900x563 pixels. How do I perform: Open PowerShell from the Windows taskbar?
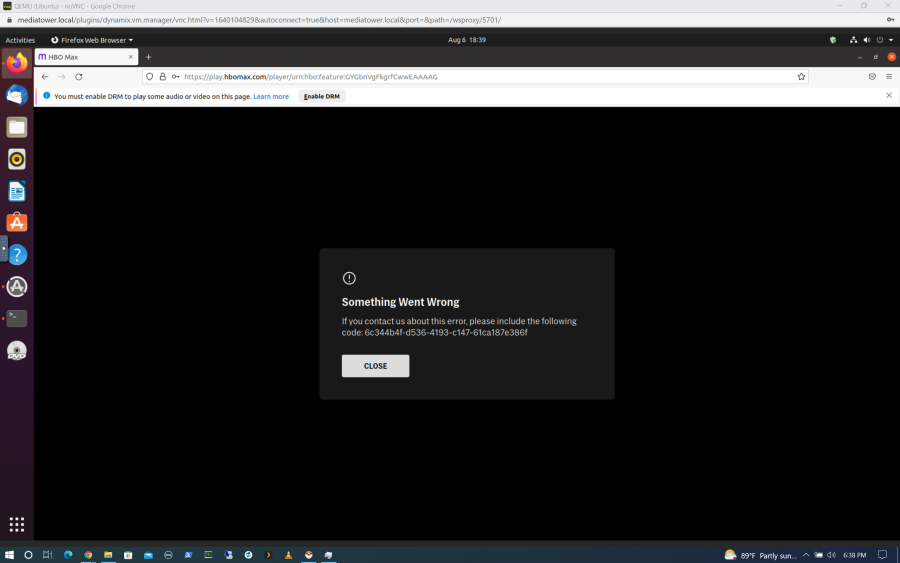(188, 555)
